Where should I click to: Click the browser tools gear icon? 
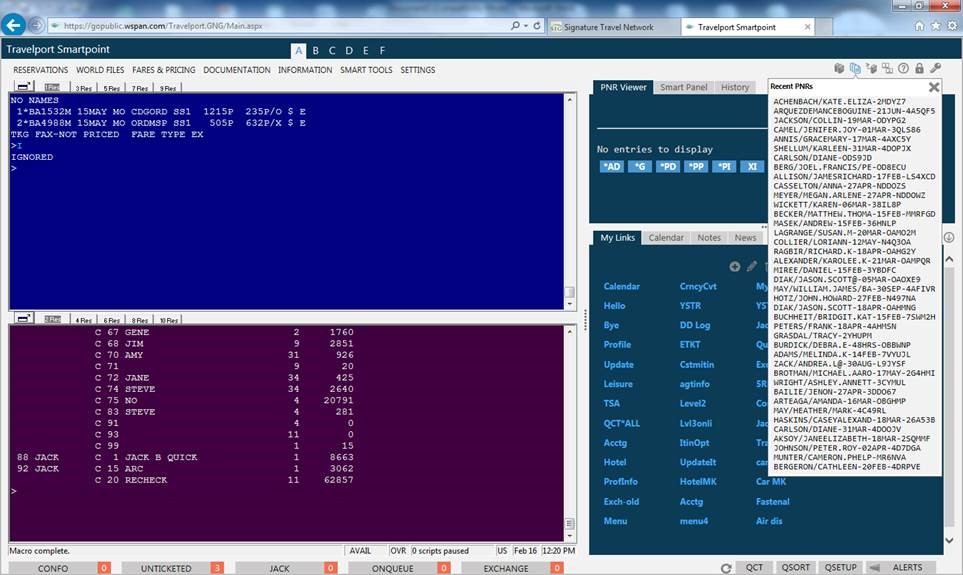pos(952,26)
